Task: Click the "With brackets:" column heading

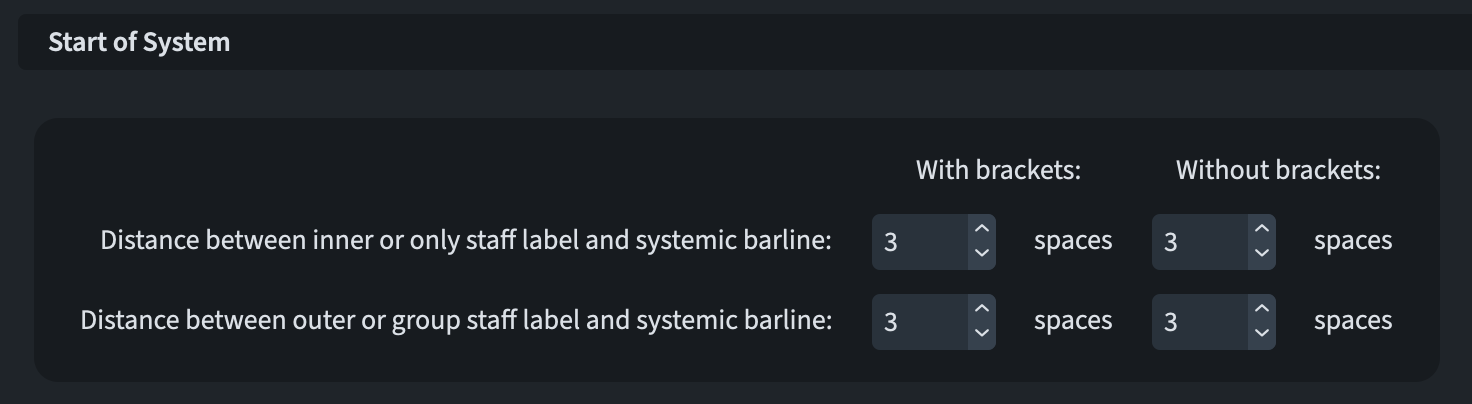Action: [998, 170]
